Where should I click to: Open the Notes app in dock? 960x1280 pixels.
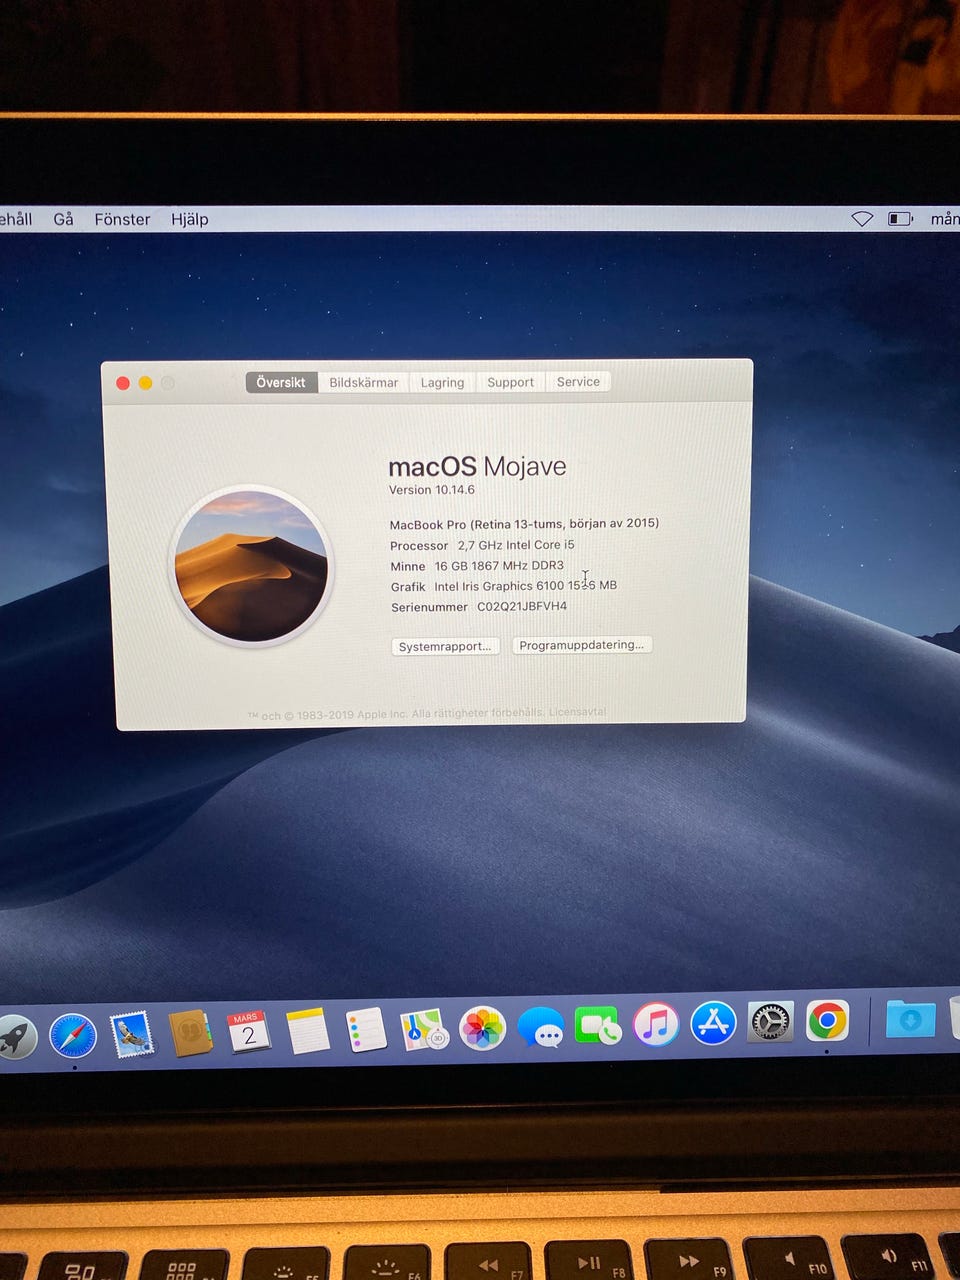[x=307, y=1031]
